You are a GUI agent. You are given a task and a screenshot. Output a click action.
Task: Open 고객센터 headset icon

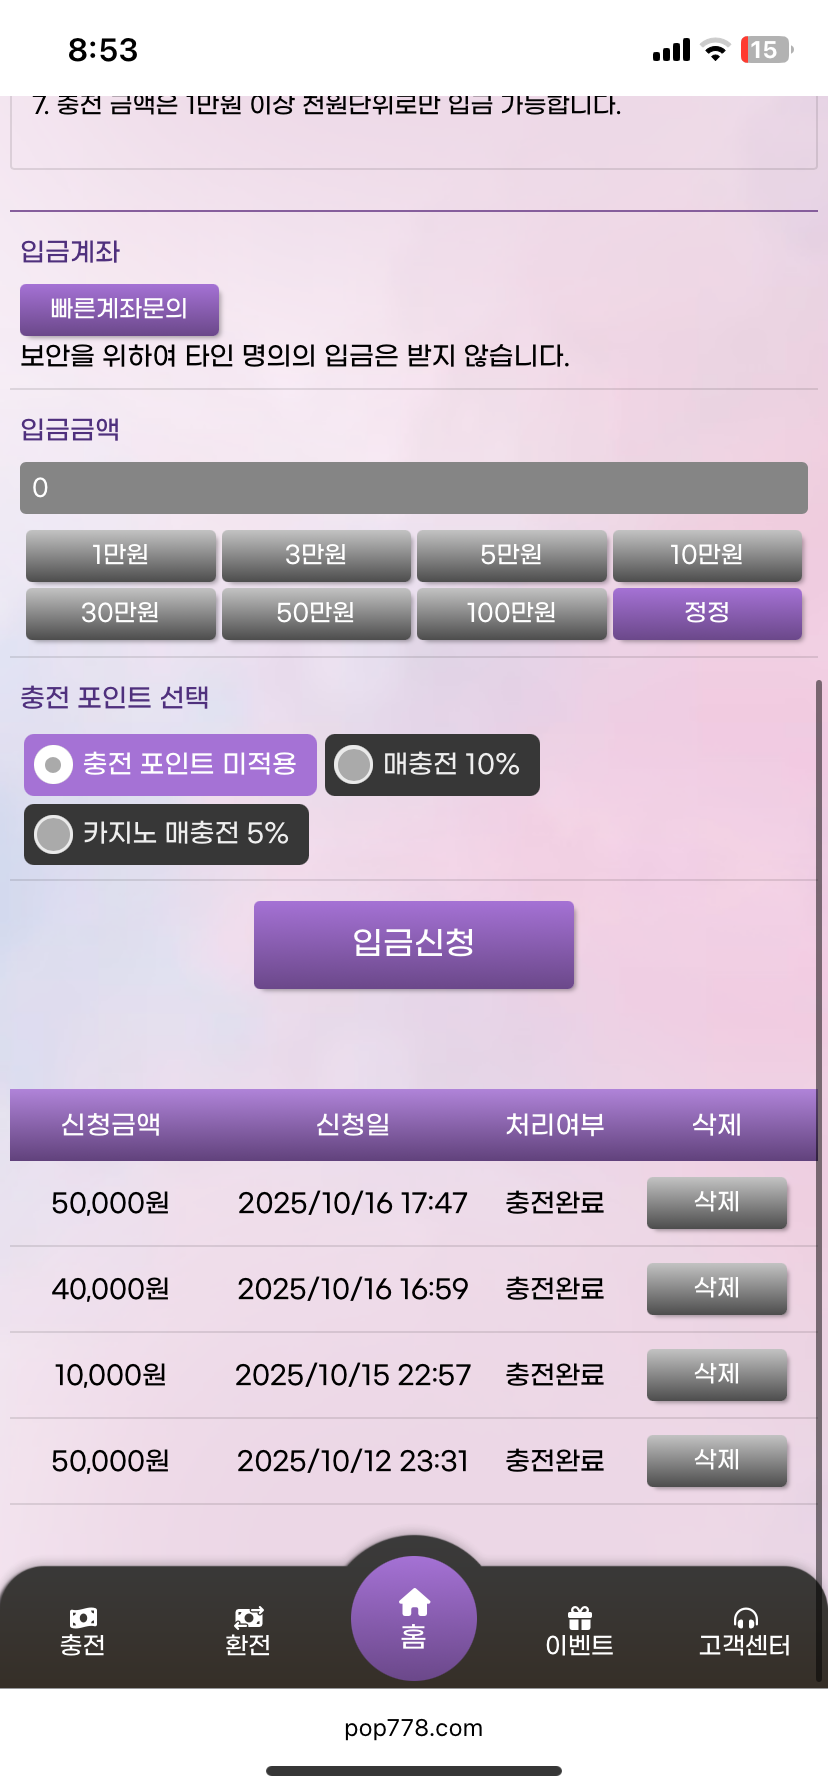tap(745, 1618)
